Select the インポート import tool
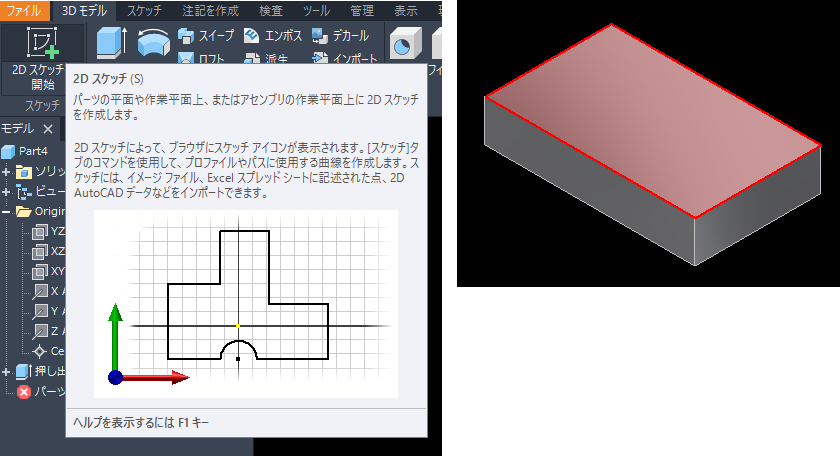840x456 pixels. coord(344,58)
